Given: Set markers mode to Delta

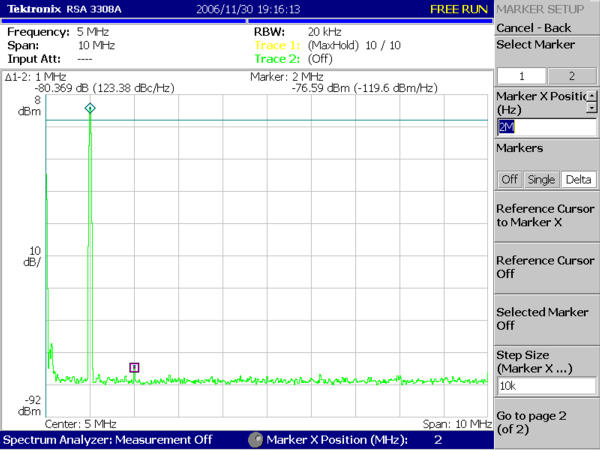Looking at the screenshot, I should coord(578,179).
